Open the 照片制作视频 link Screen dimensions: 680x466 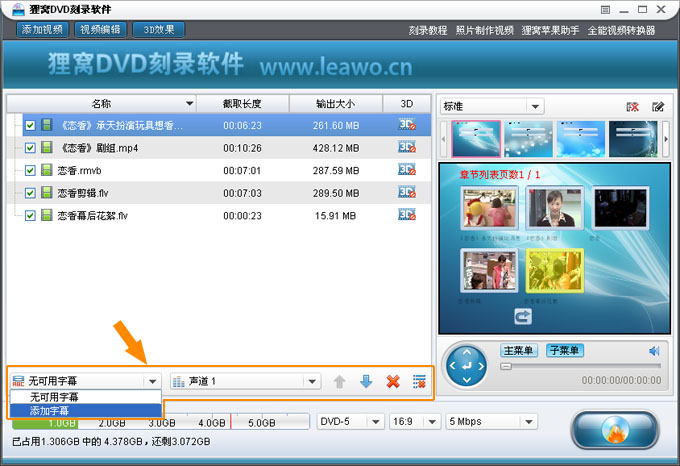484,30
